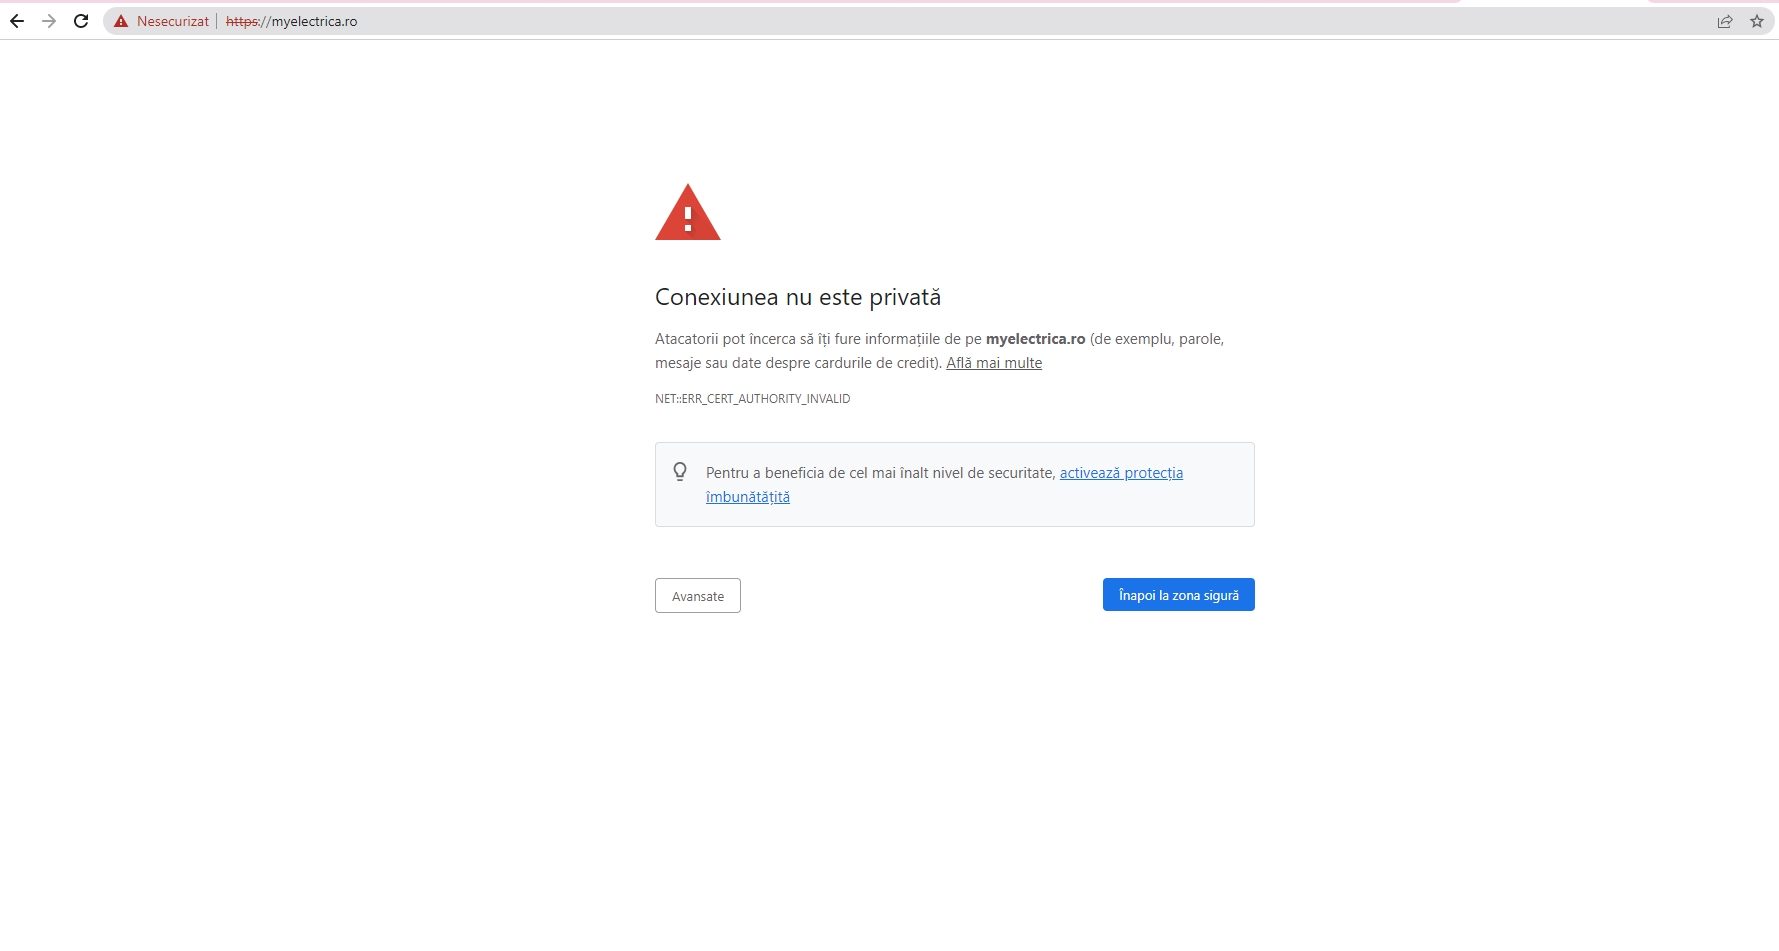The image size is (1779, 951).
Task: Open the Nesecurizat security indicator
Action: (x=173, y=21)
